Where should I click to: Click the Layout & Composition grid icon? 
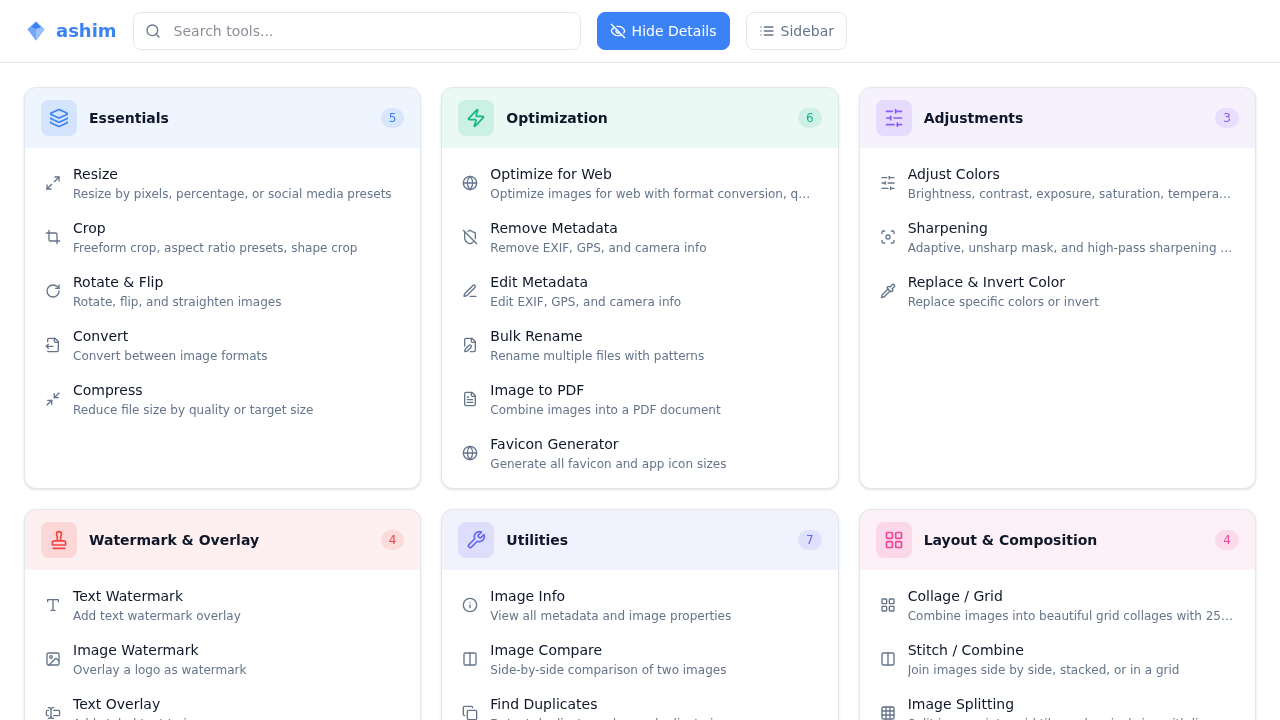[x=894, y=540]
